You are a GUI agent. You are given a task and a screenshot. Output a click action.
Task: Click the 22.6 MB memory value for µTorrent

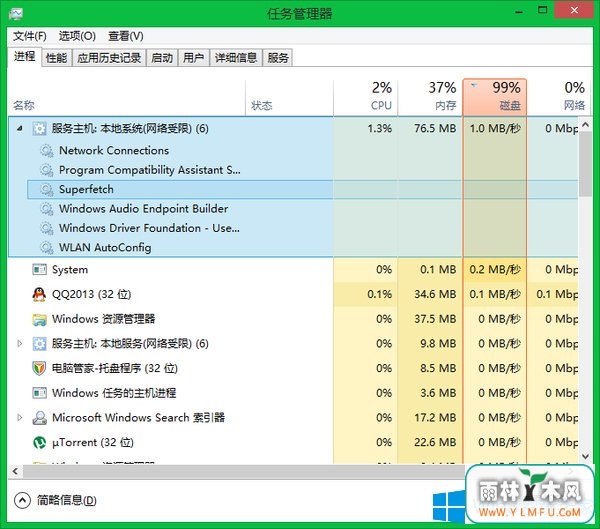point(435,442)
